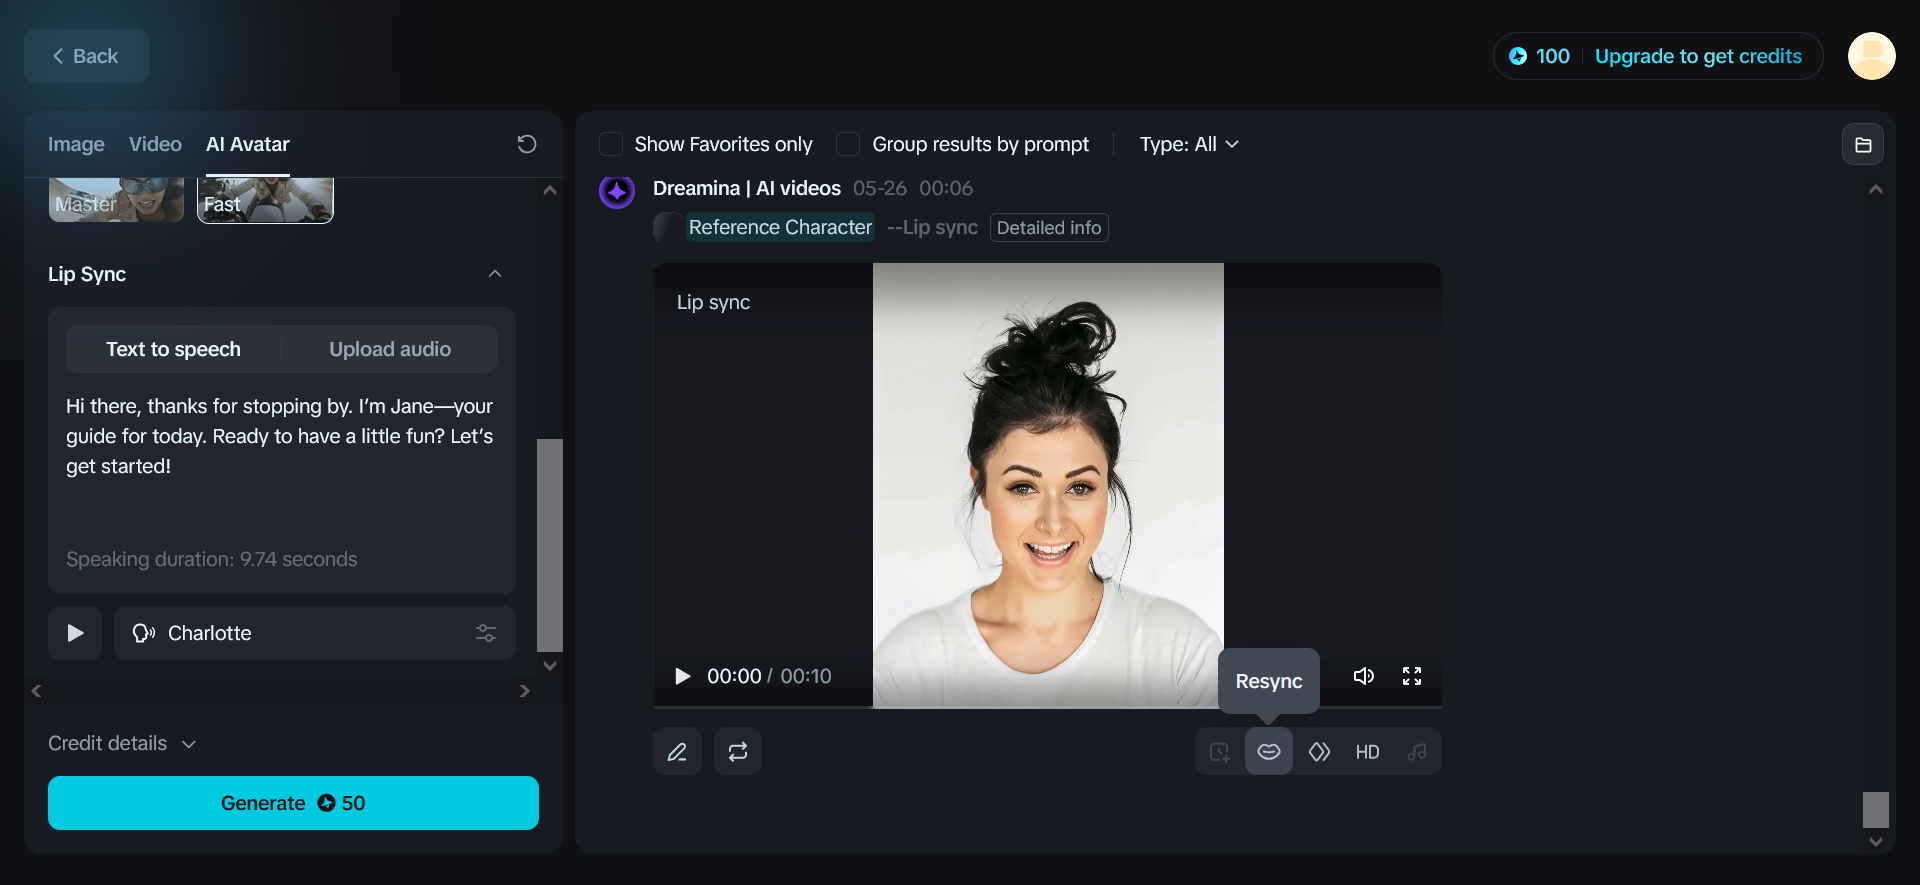This screenshot has width=1920, height=885.
Task: Select the AI Avatar tab
Action: (248, 144)
